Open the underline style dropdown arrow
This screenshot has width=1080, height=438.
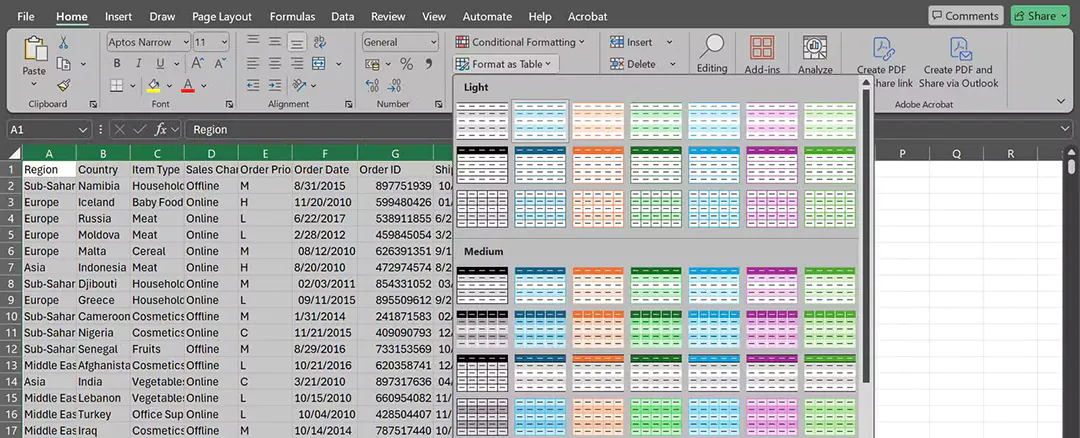(176, 64)
